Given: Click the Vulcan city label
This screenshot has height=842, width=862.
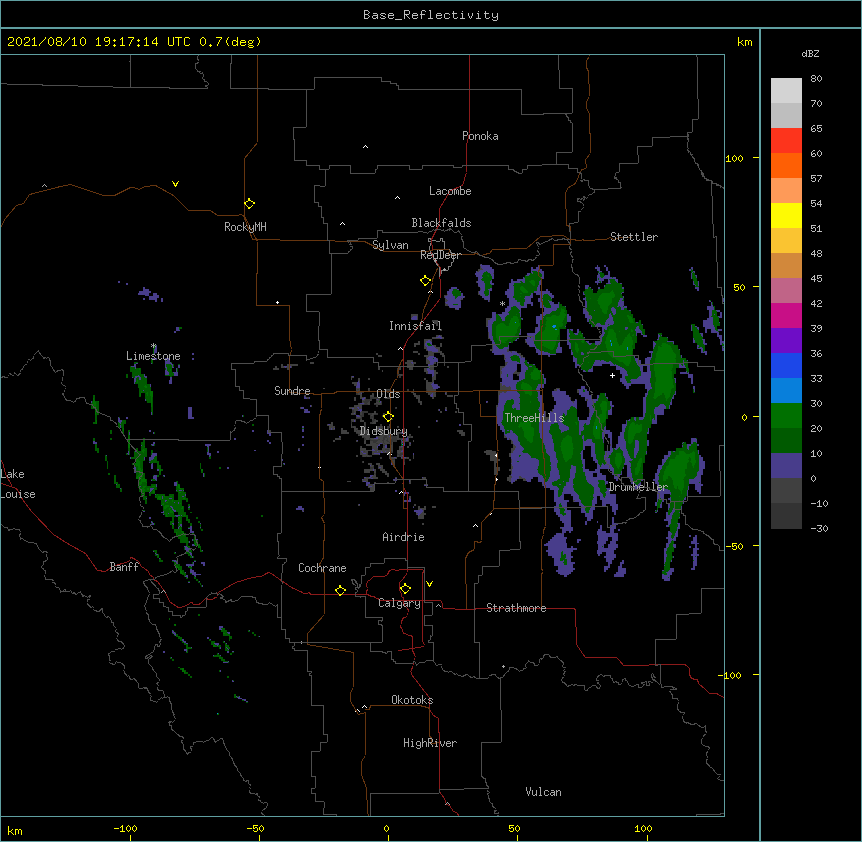Looking at the screenshot, I should coord(543,792).
